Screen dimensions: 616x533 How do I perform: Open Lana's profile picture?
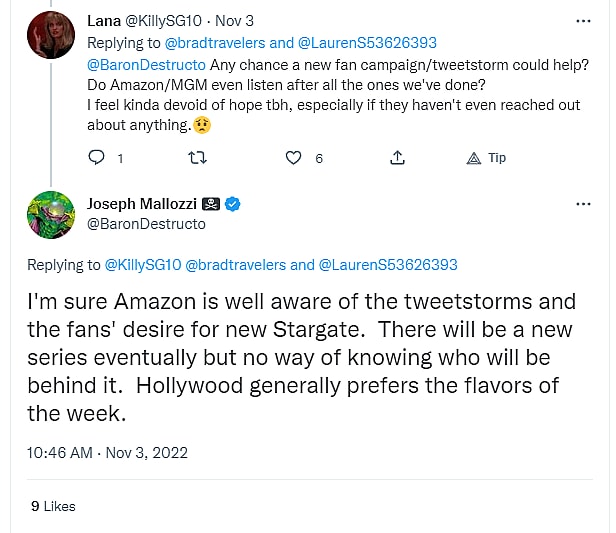coord(51,35)
